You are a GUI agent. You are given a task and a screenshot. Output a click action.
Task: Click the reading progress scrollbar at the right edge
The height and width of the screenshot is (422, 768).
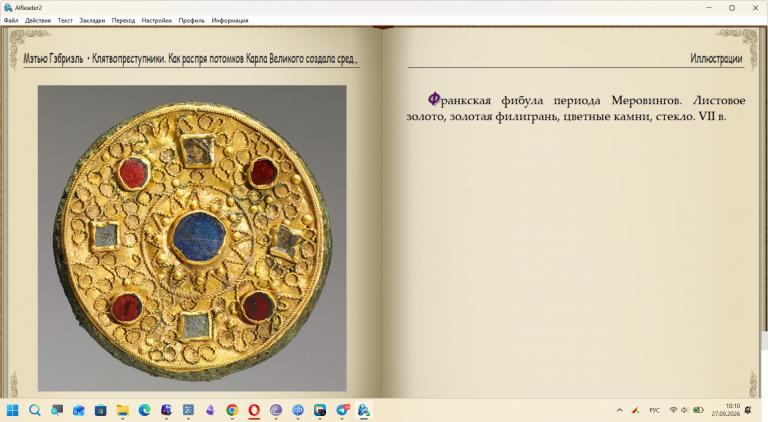[765, 341]
